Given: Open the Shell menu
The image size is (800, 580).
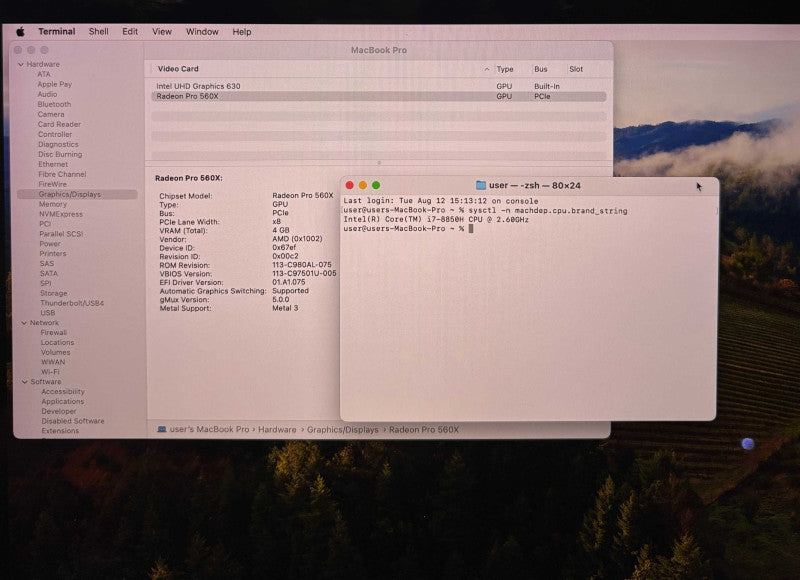Looking at the screenshot, I should (98, 32).
